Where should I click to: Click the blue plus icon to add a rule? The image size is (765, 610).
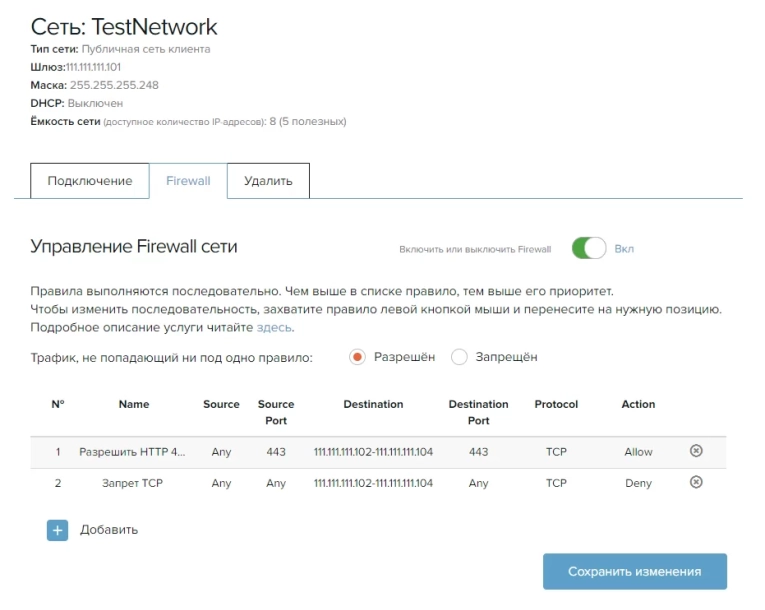coord(57,530)
